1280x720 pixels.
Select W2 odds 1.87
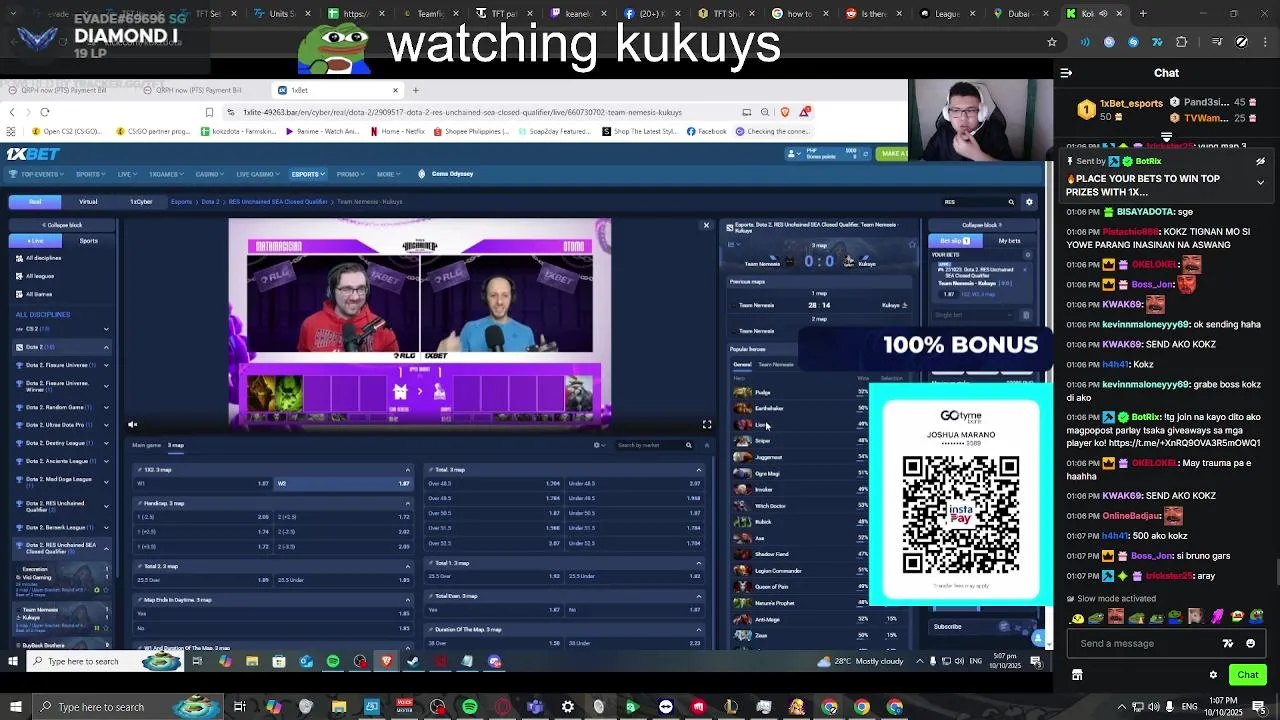(343, 484)
